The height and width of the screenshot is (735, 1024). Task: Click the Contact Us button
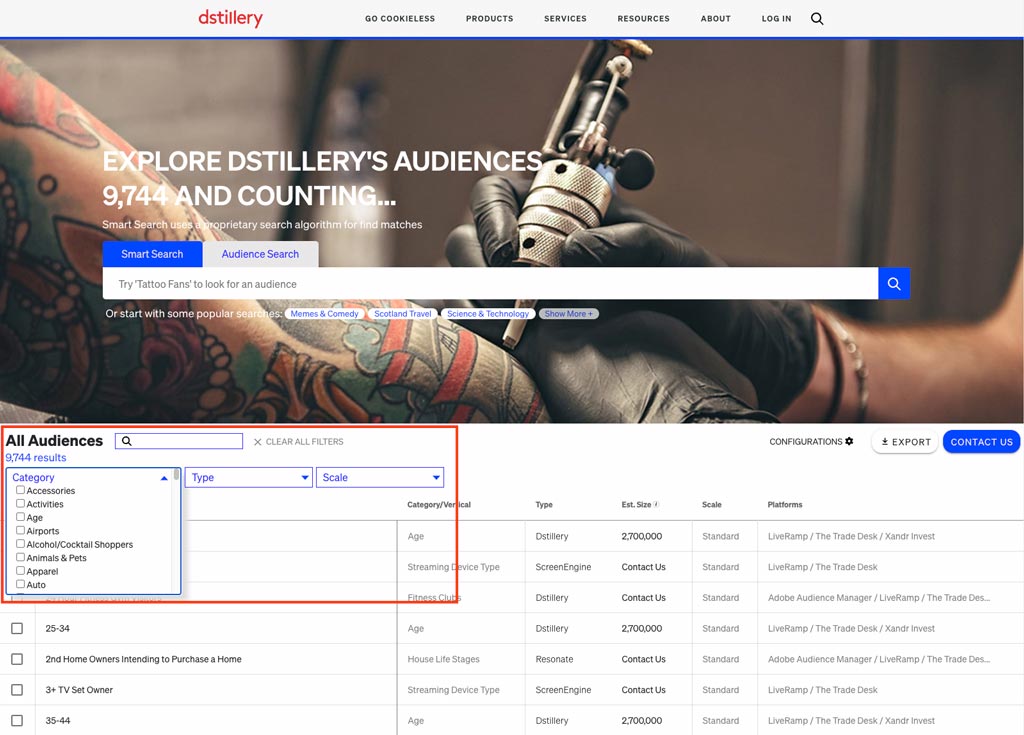pyautogui.click(x=981, y=442)
